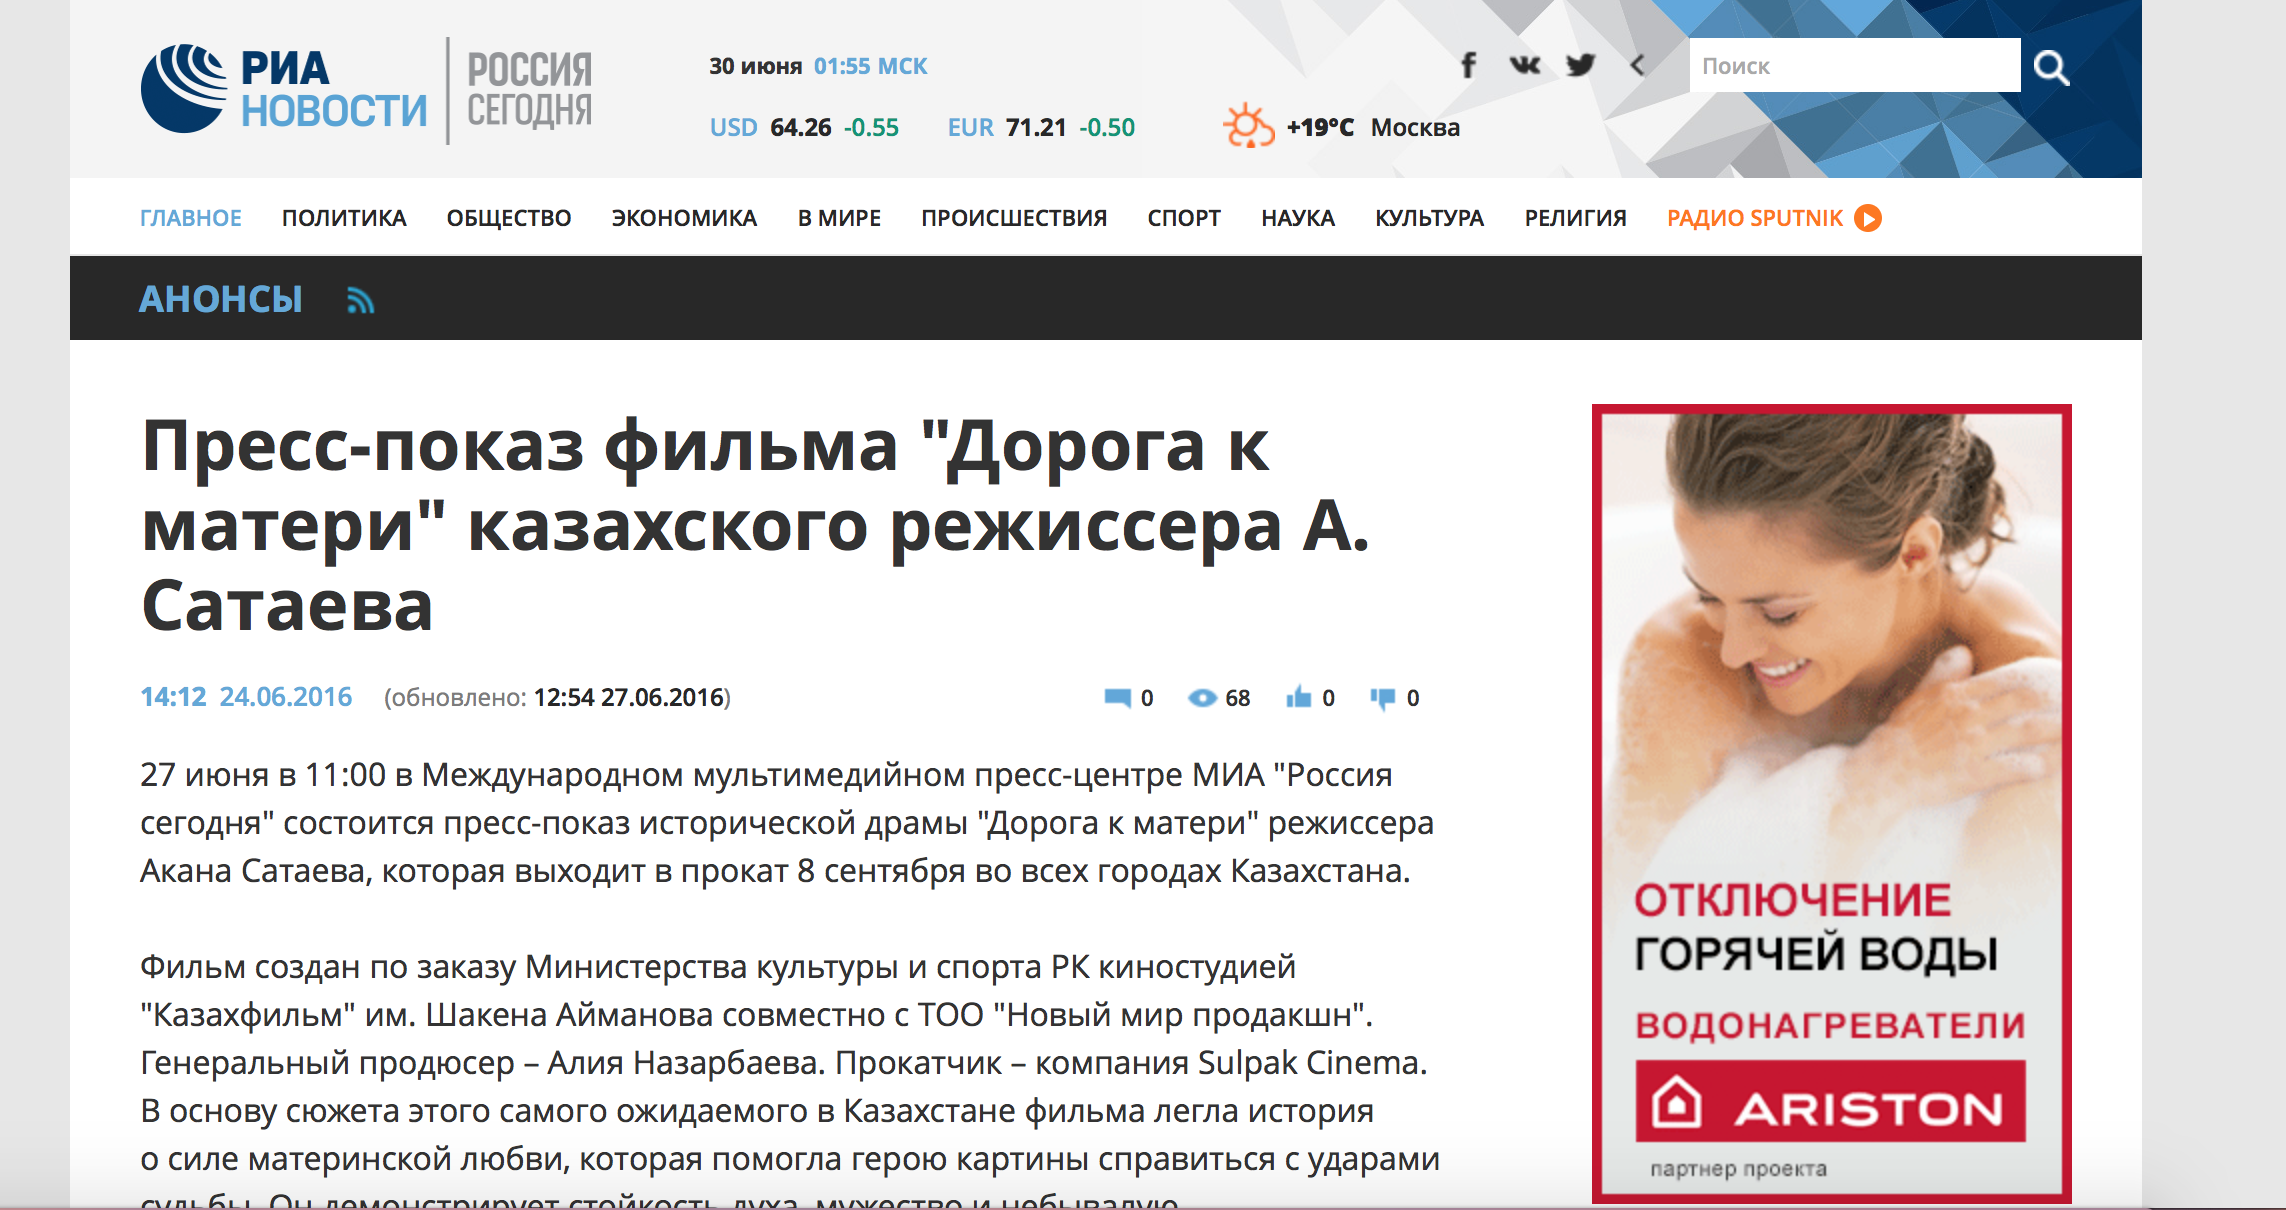
Task: Open the VK social network icon
Action: [x=1525, y=66]
